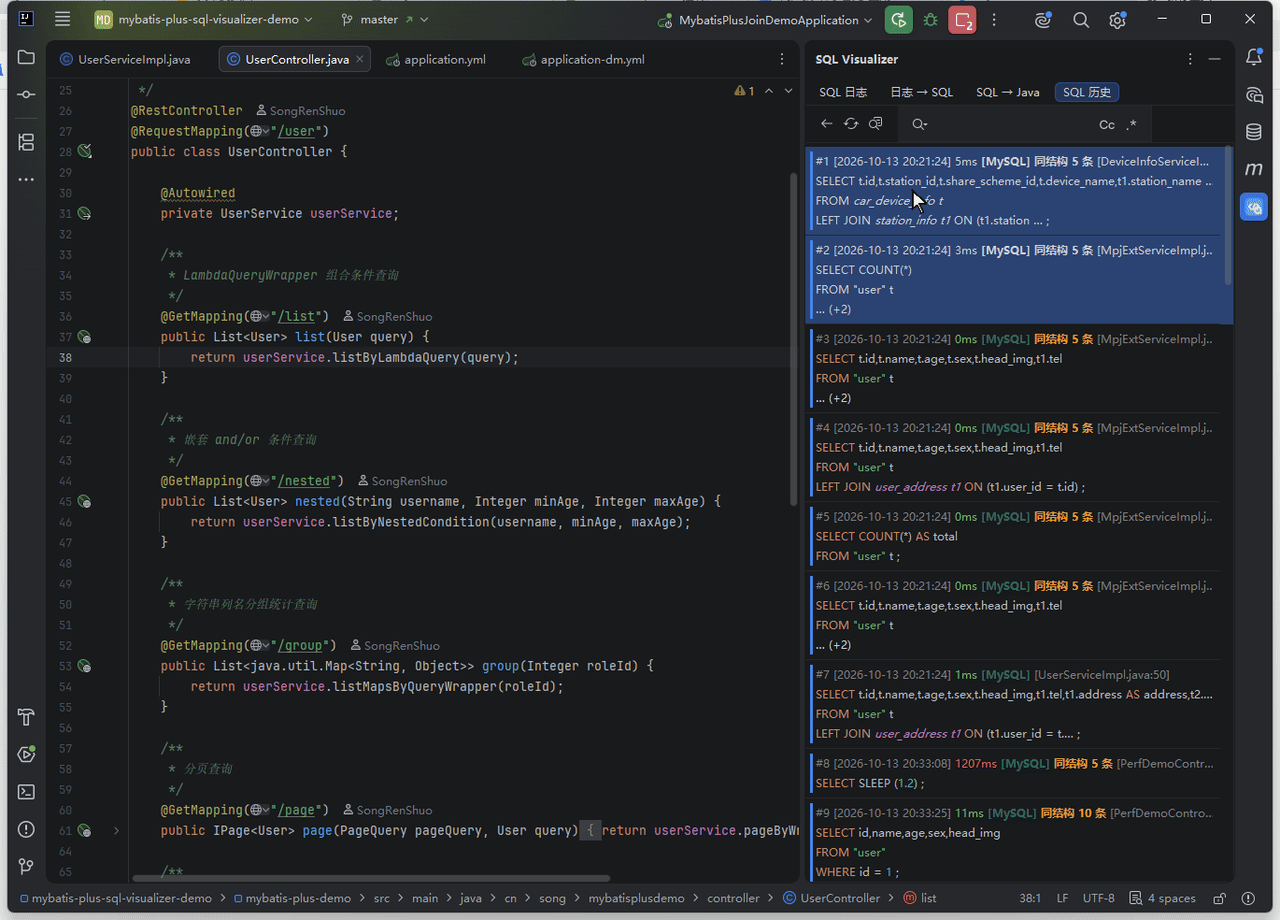Open the Git tool window

26,866
